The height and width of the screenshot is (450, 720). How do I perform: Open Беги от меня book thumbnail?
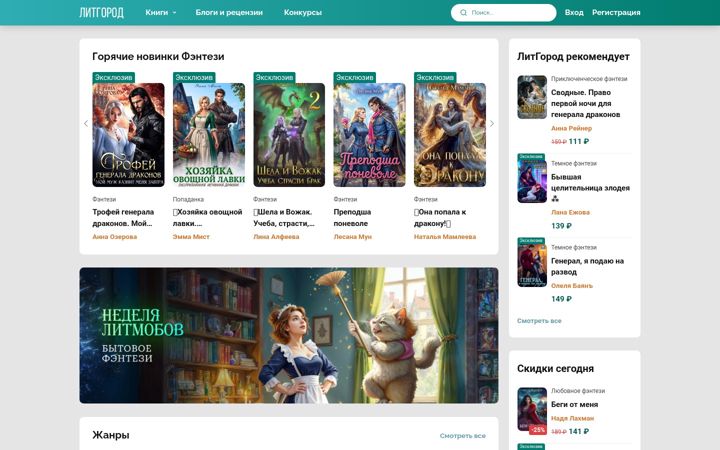532,411
